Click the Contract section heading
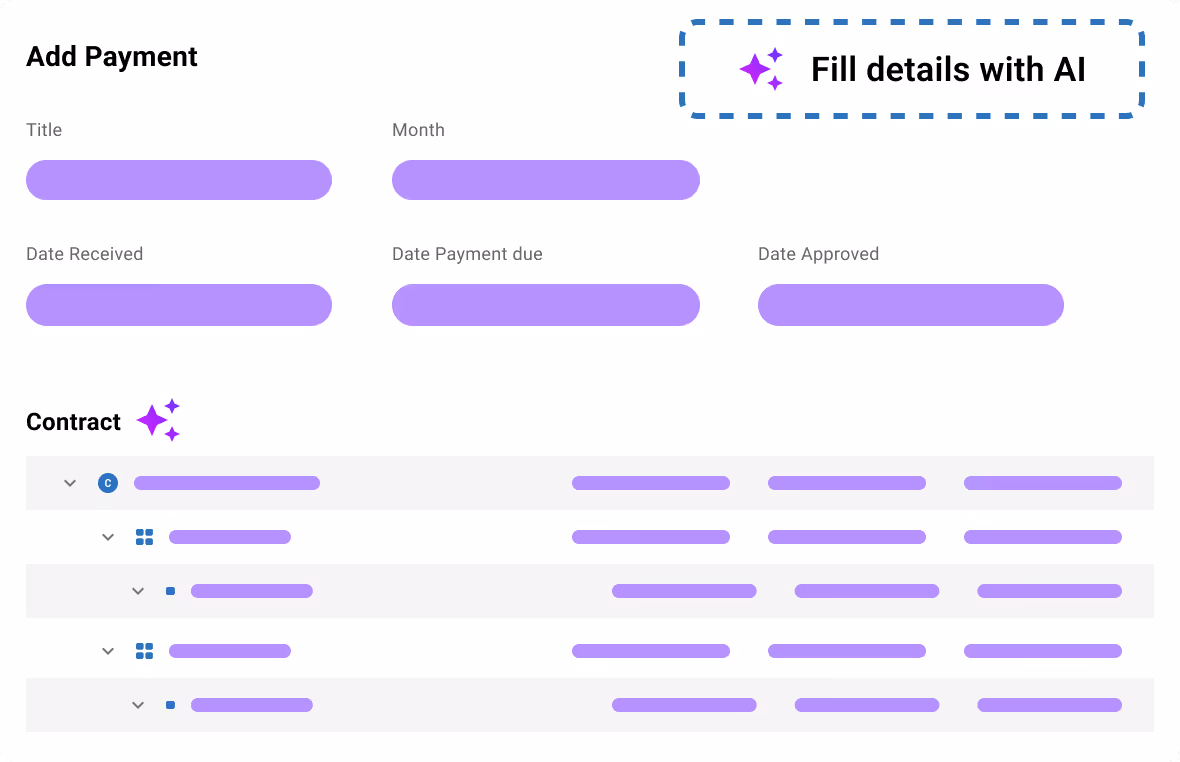Viewport: 1180px width, 762px height. point(73,421)
